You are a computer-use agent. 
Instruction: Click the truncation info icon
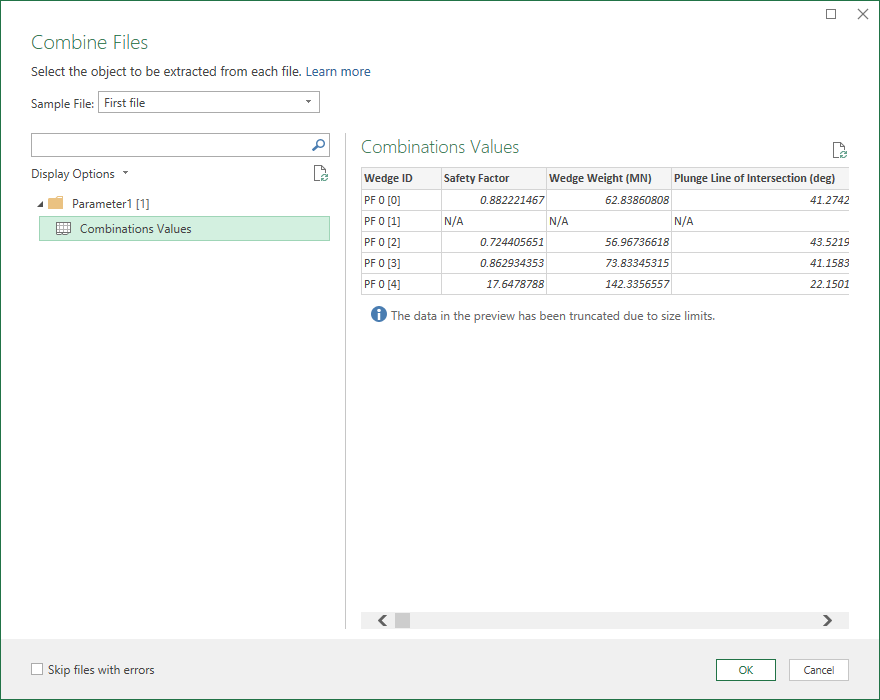click(x=377, y=314)
